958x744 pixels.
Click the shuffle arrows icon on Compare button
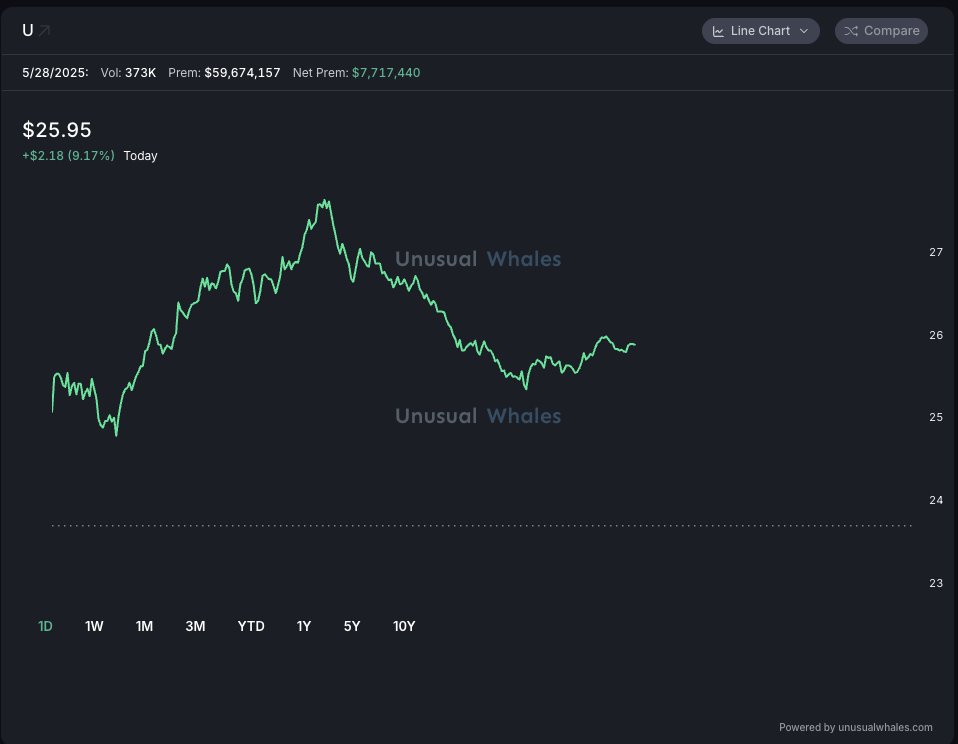coord(851,31)
